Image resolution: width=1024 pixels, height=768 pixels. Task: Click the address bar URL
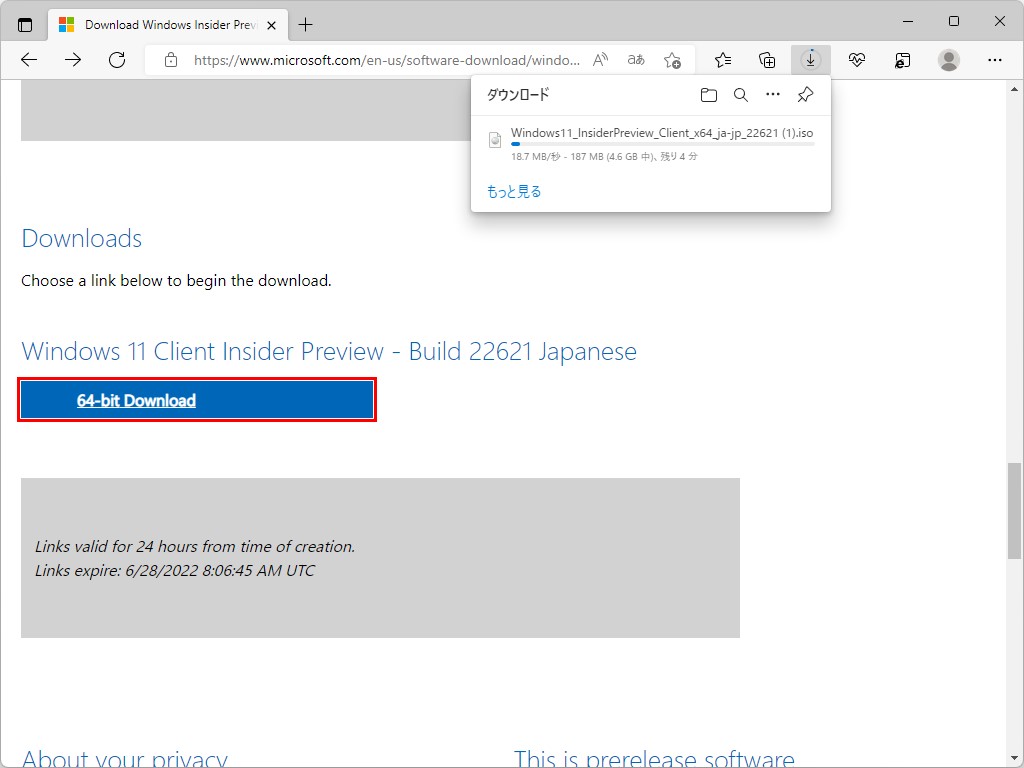(x=387, y=60)
